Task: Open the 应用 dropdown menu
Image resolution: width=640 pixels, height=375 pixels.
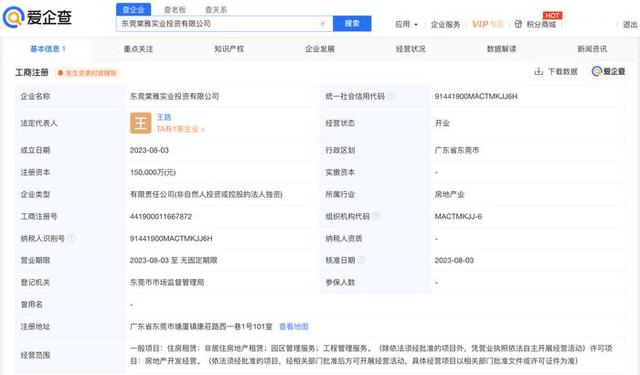Action: point(407,24)
